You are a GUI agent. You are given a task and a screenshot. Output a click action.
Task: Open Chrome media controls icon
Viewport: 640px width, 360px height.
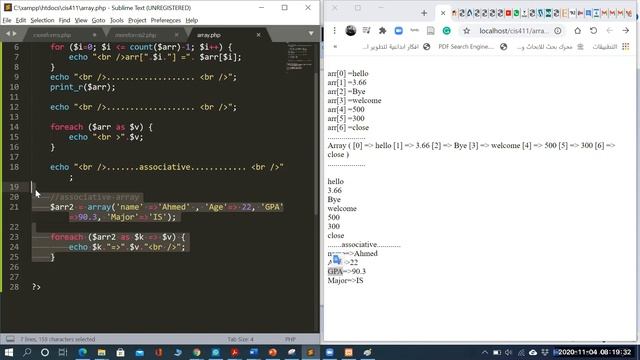click(x=367, y=31)
